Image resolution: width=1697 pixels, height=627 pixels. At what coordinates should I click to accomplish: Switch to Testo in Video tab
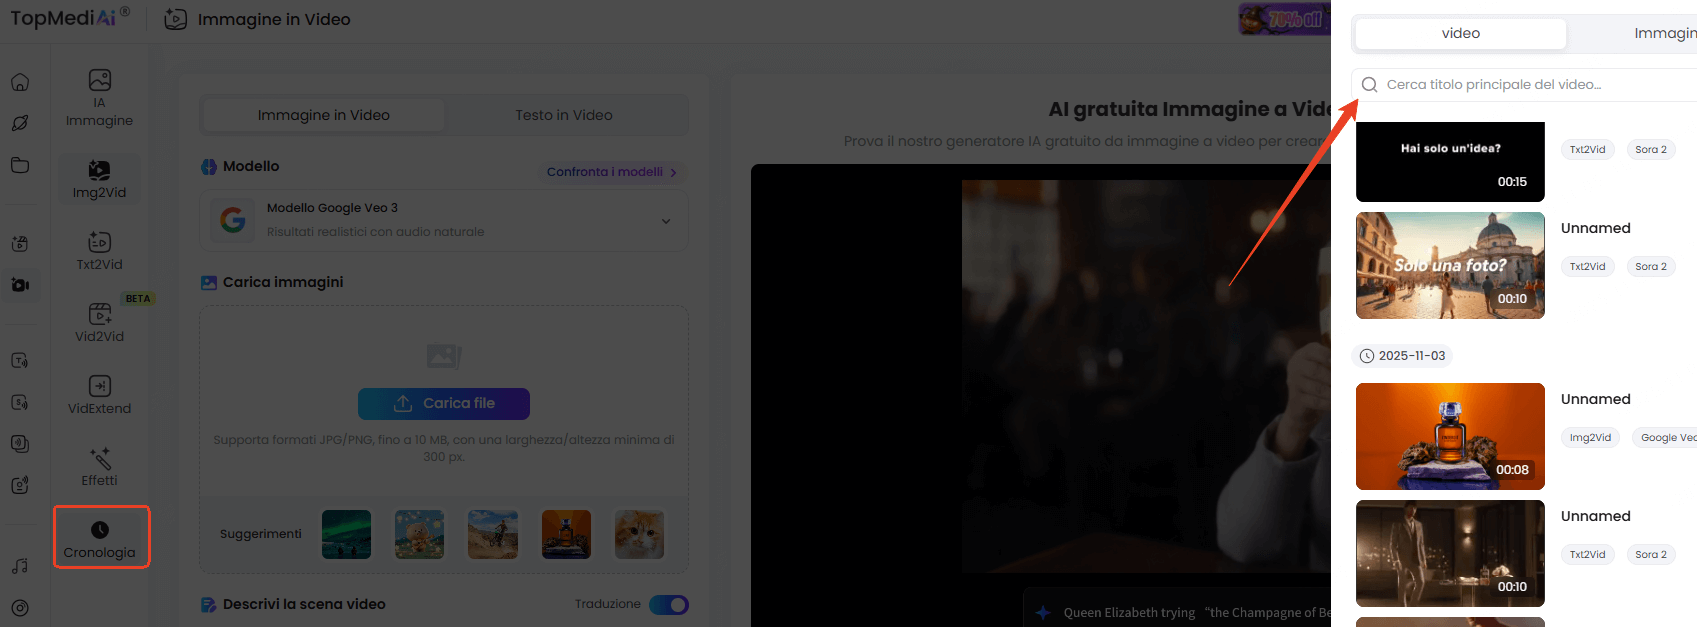[564, 115]
